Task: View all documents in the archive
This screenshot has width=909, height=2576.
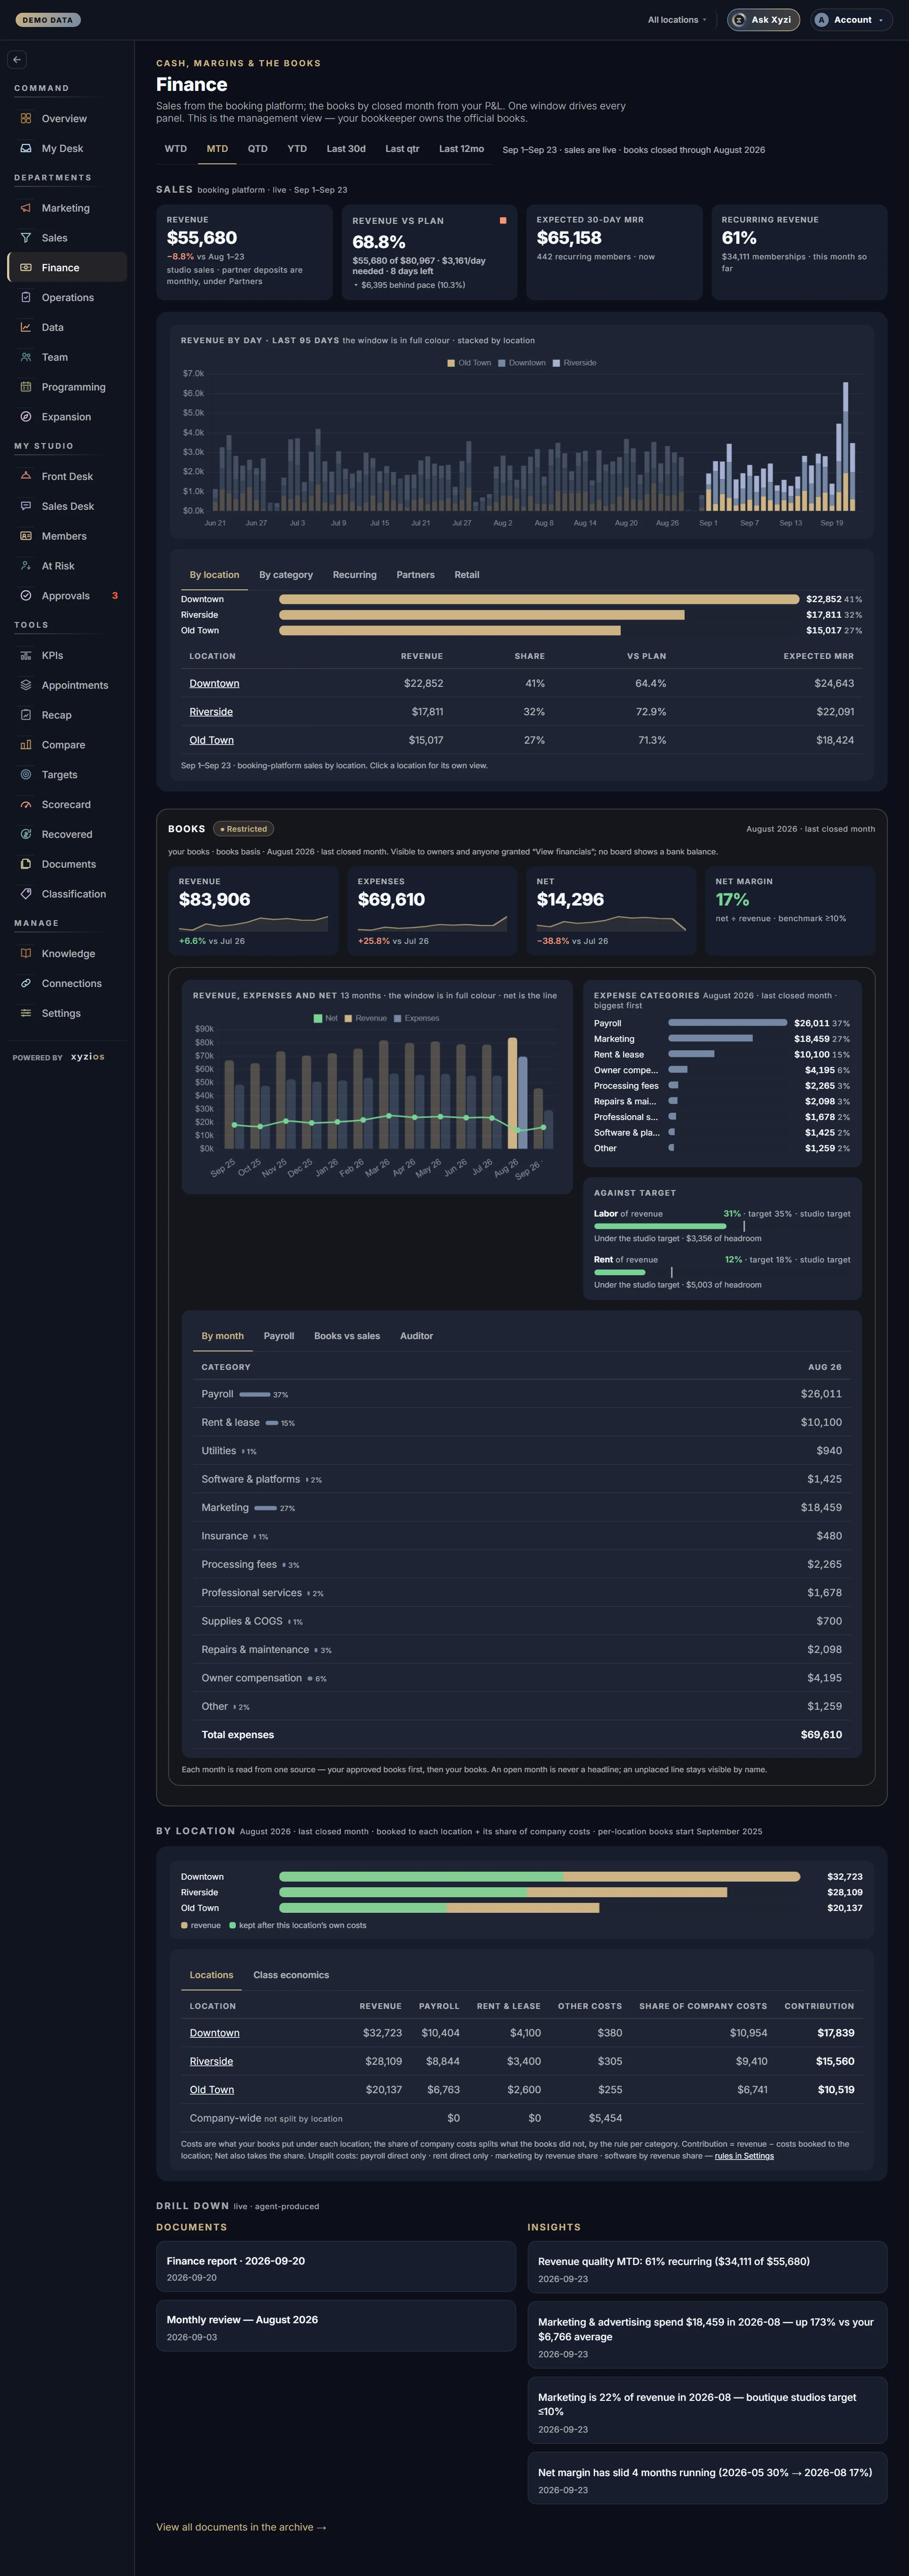Action: (x=241, y=2527)
